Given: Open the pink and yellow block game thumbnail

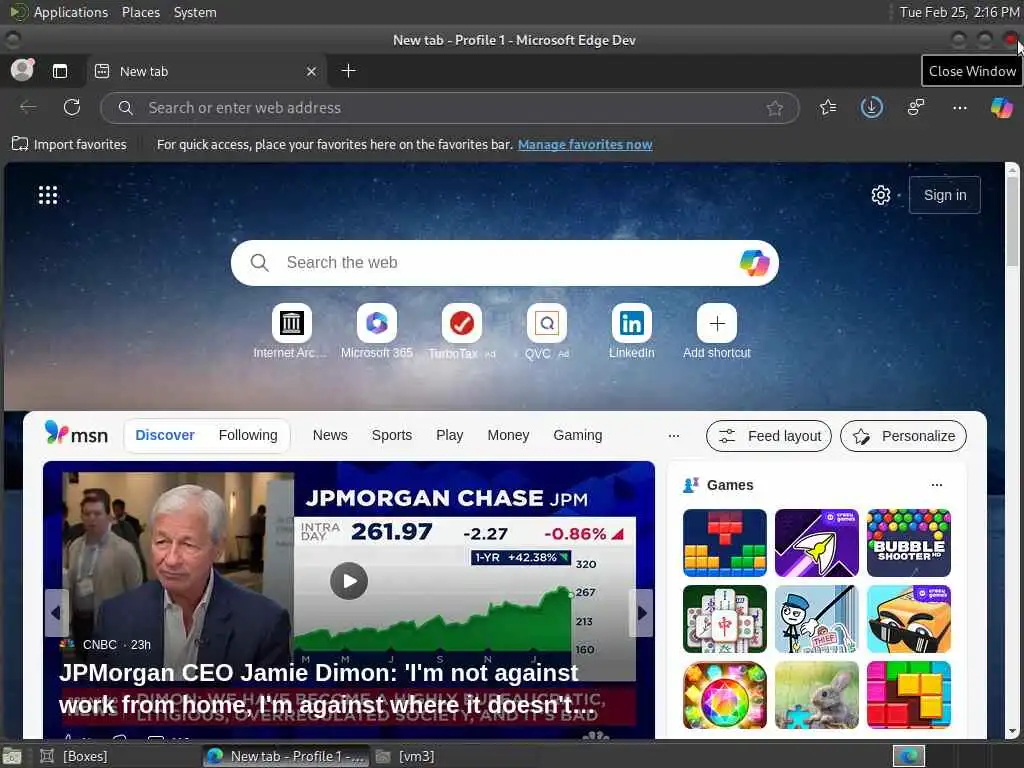Looking at the screenshot, I should pyautogui.click(x=908, y=694).
